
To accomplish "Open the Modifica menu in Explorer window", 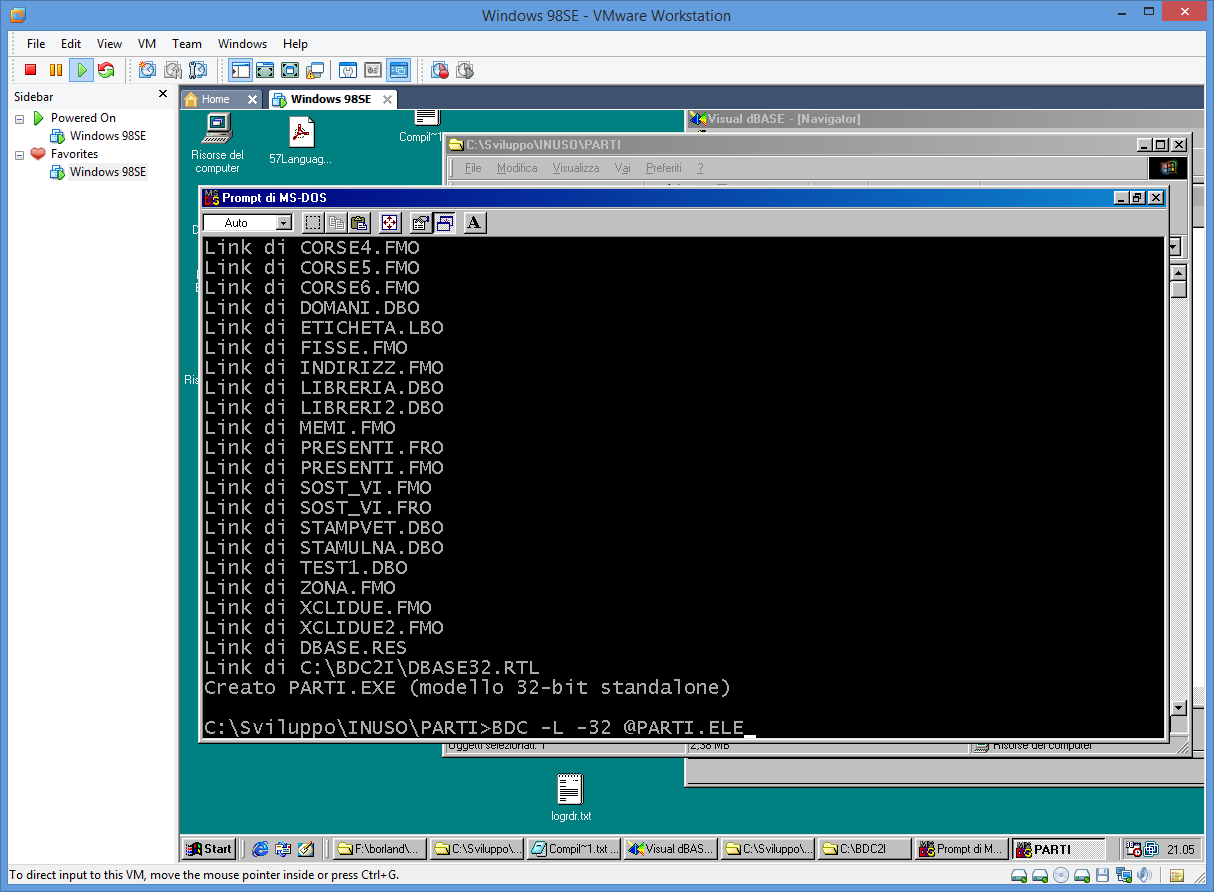I will (x=517, y=168).
